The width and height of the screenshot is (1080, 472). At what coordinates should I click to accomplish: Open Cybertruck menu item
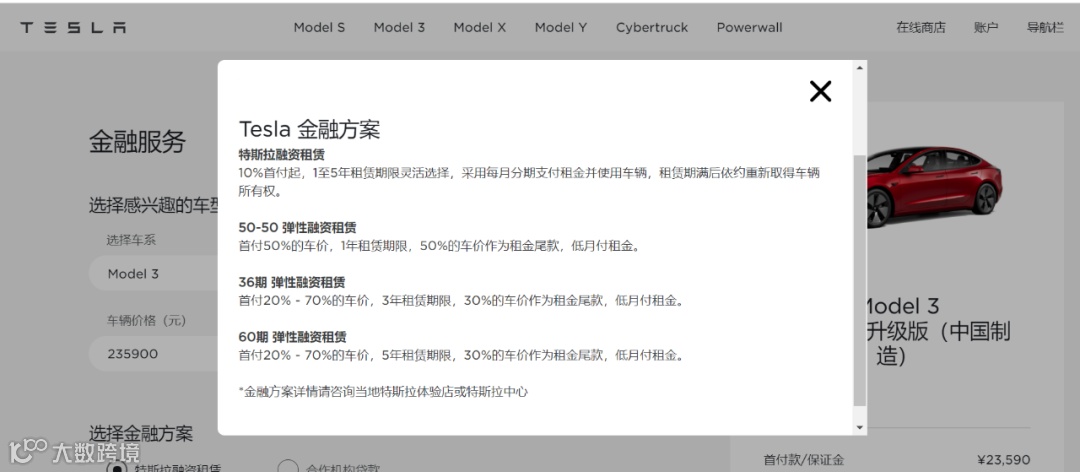[652, 28]
